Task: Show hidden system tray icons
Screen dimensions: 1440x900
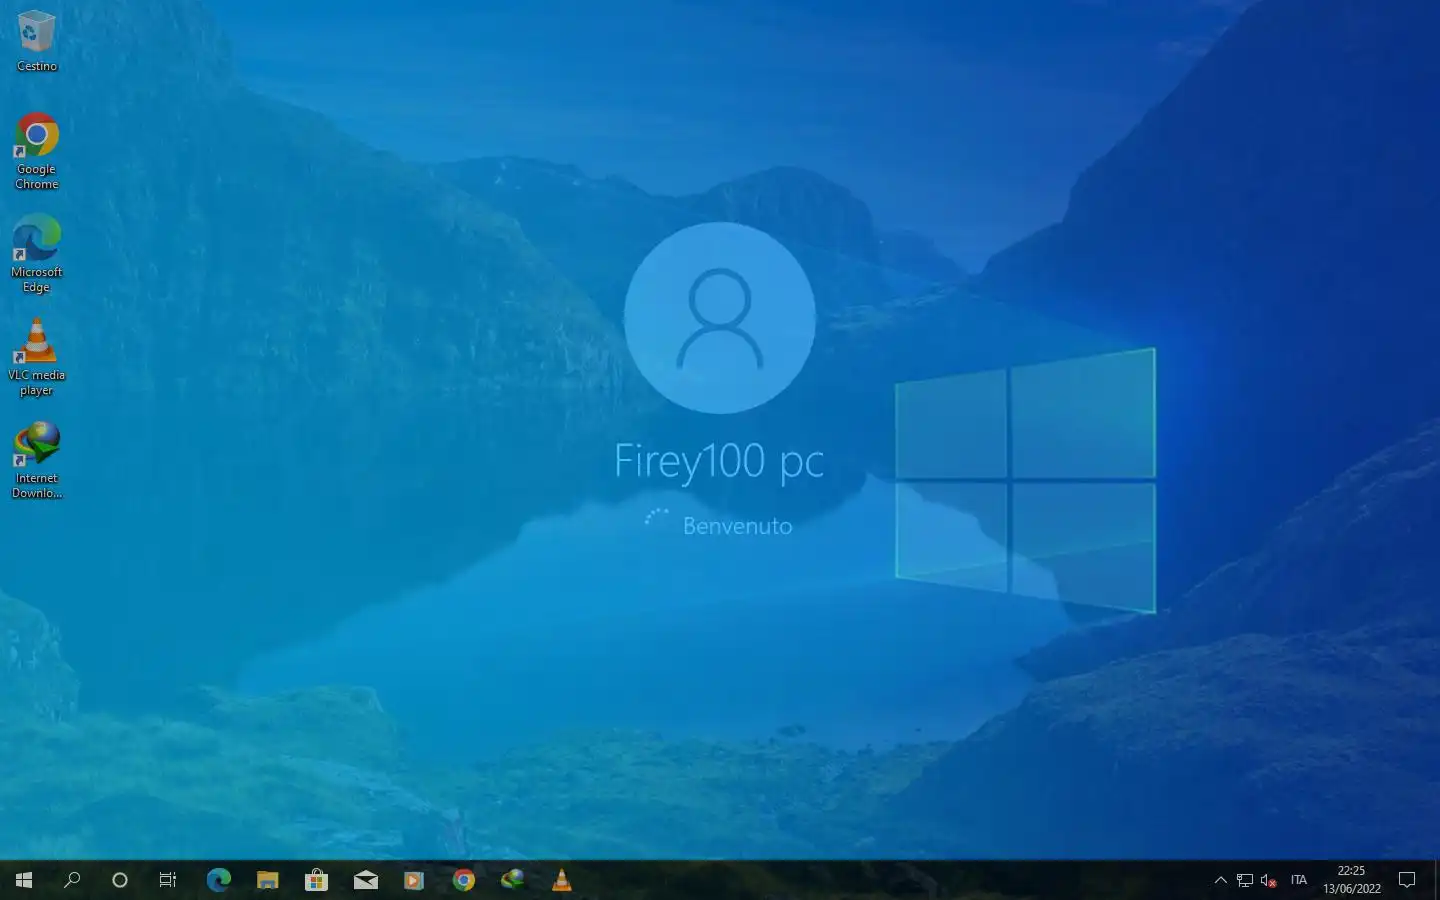Action: (1220, 880)
